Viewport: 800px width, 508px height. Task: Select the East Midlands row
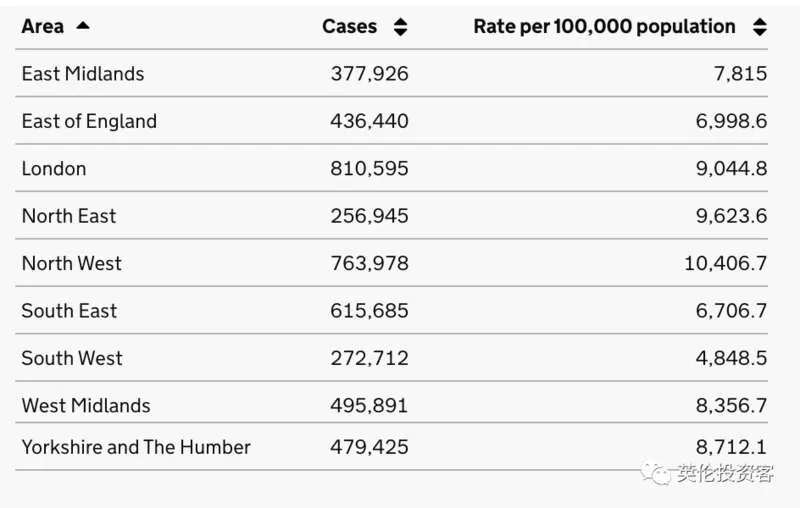pos(391,73)
